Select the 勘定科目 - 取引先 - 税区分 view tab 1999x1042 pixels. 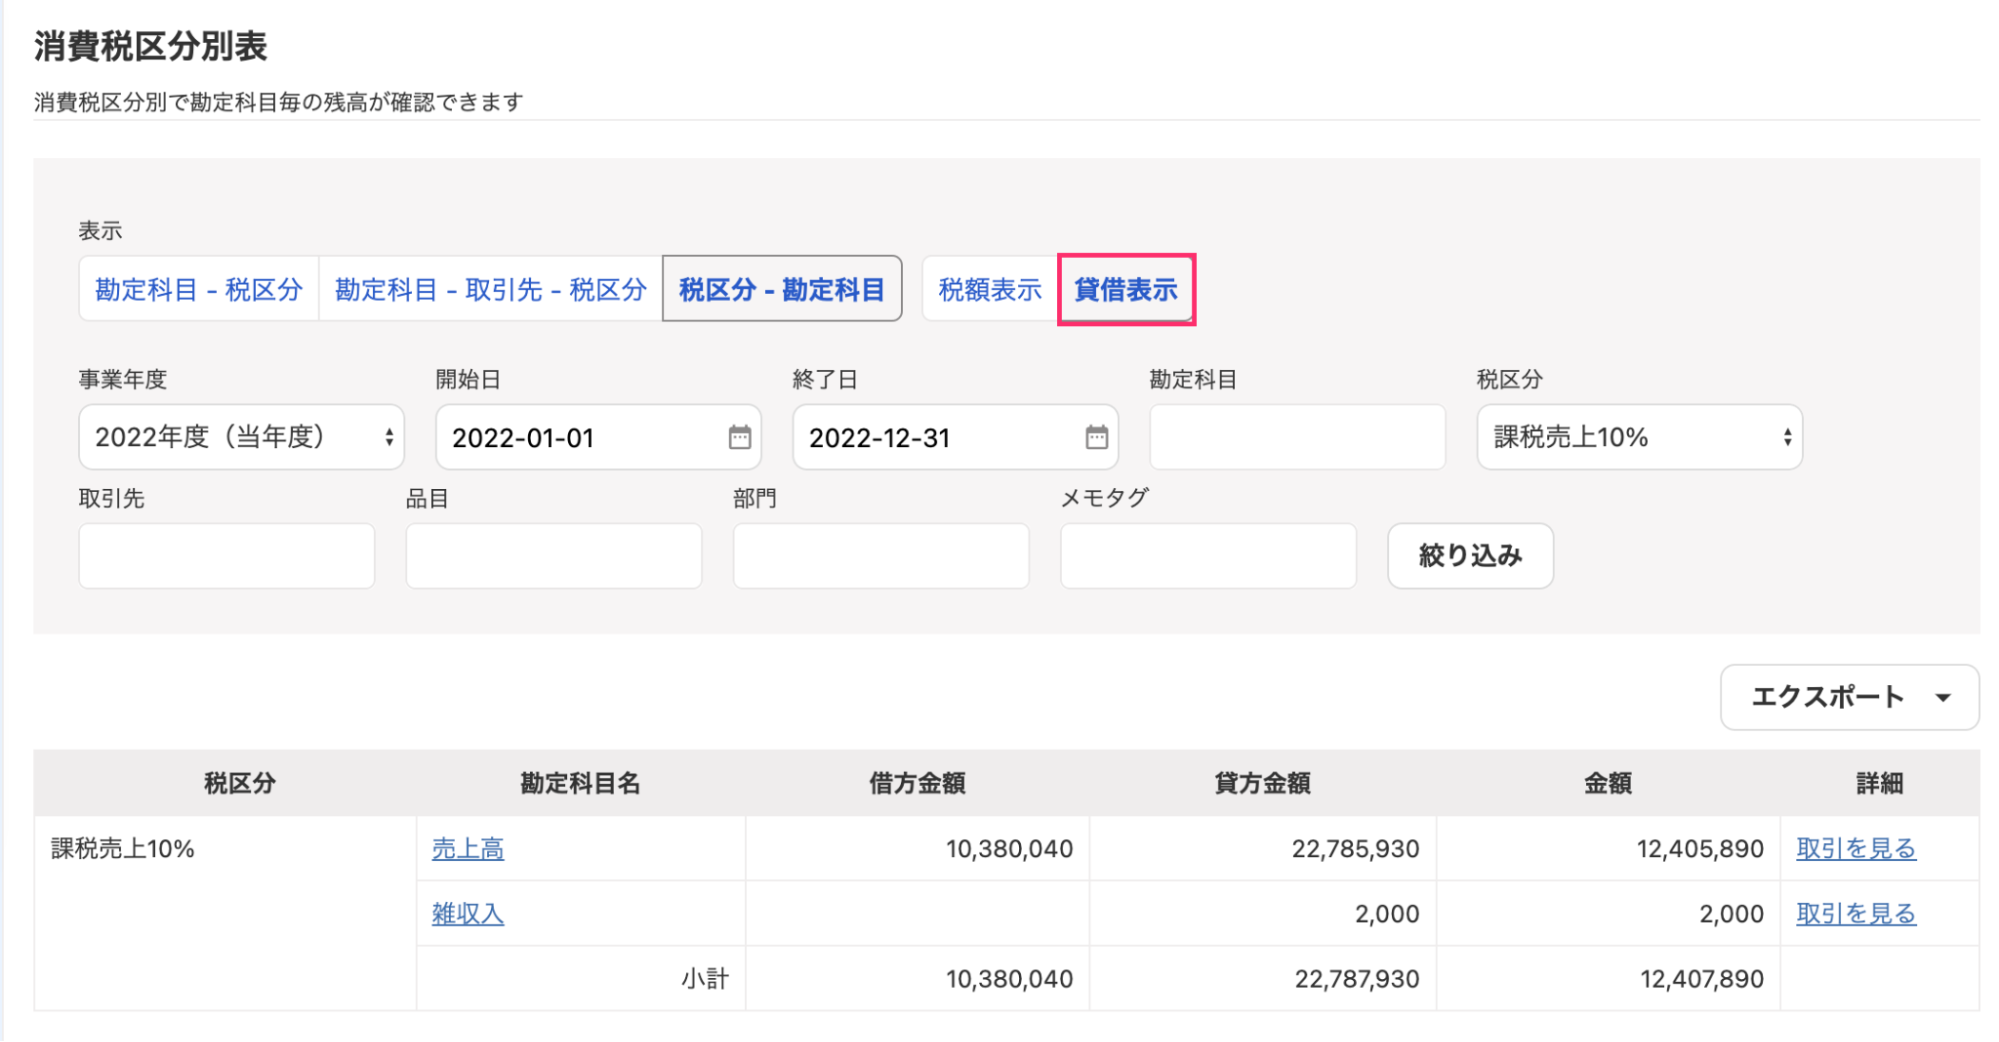(490, 289)
